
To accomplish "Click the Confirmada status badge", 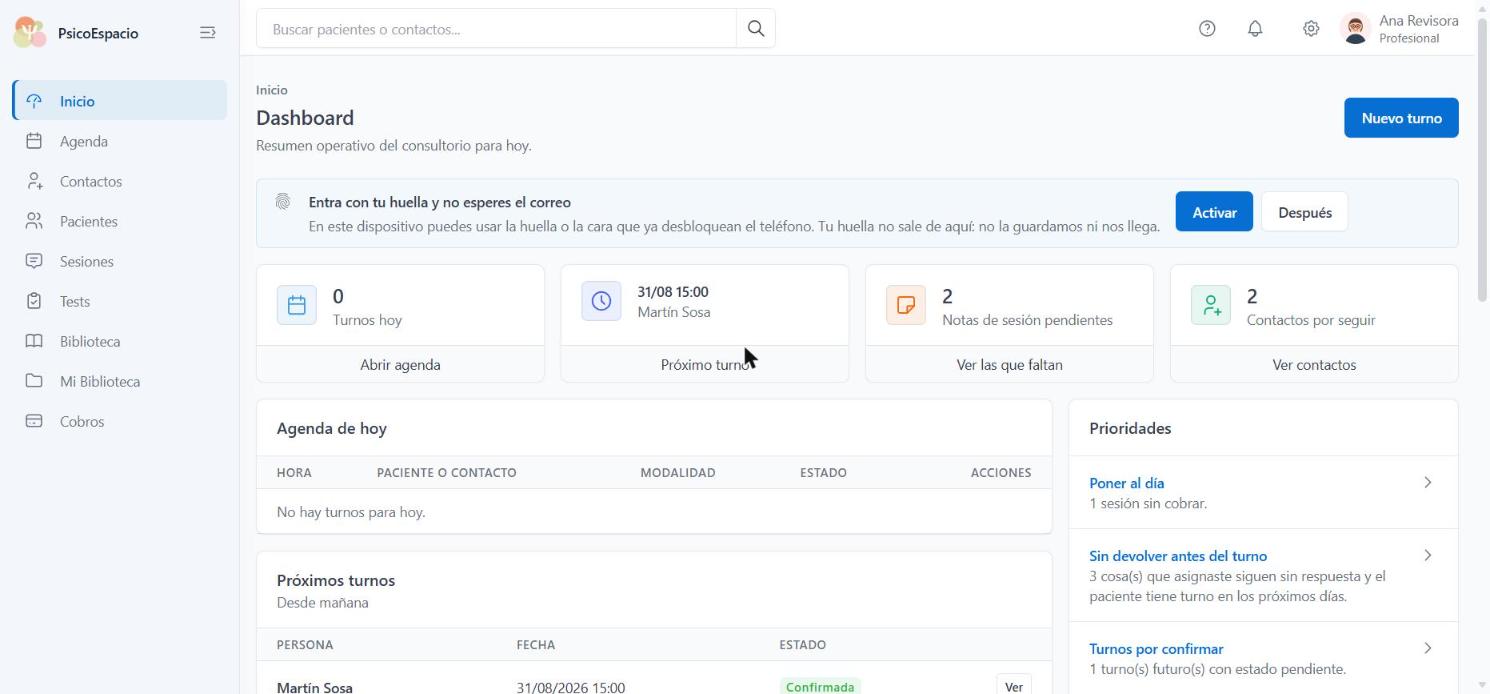I will 820,687.
